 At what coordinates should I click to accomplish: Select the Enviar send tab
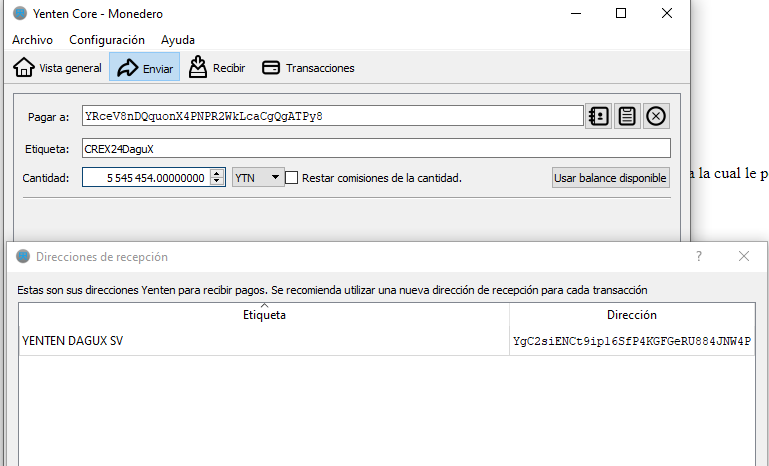click(145, 68)
